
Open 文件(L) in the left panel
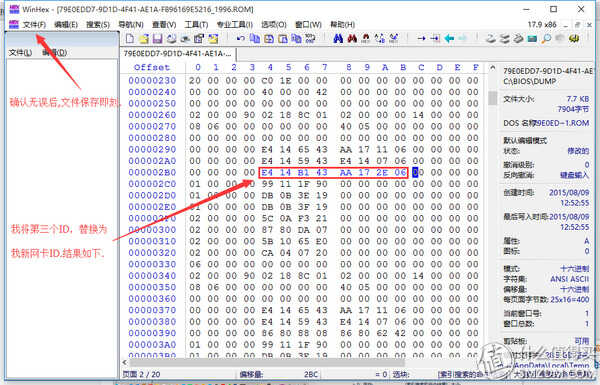tap(20, 52)
